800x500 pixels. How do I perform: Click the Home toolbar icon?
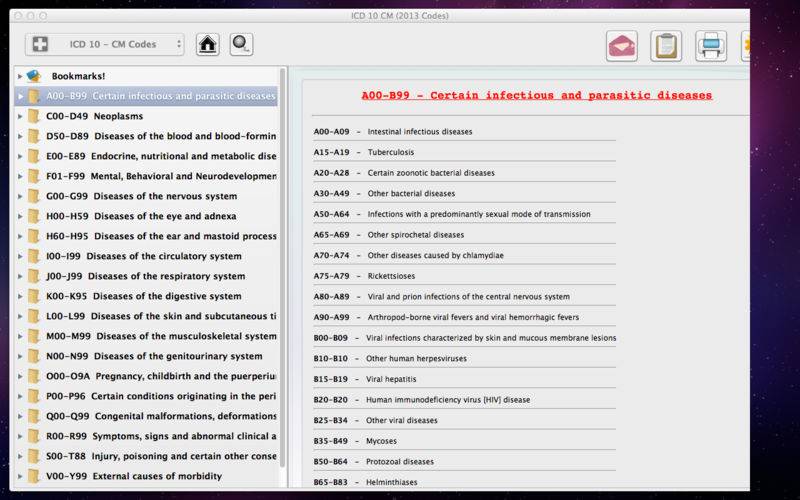pyautogui.click(x=208, y=44)
